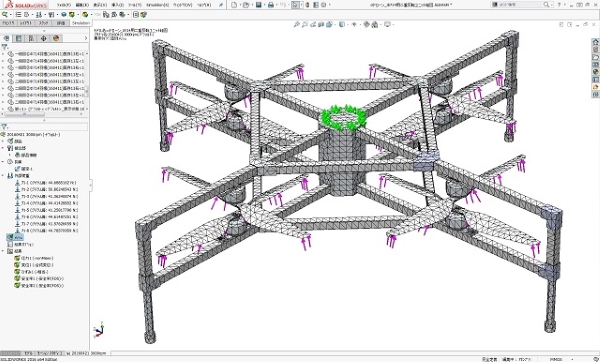Screen dimensions: 600x362
Task: Expand the first folder under the study name
Action: pyautogui.click(x=3, y=141)
